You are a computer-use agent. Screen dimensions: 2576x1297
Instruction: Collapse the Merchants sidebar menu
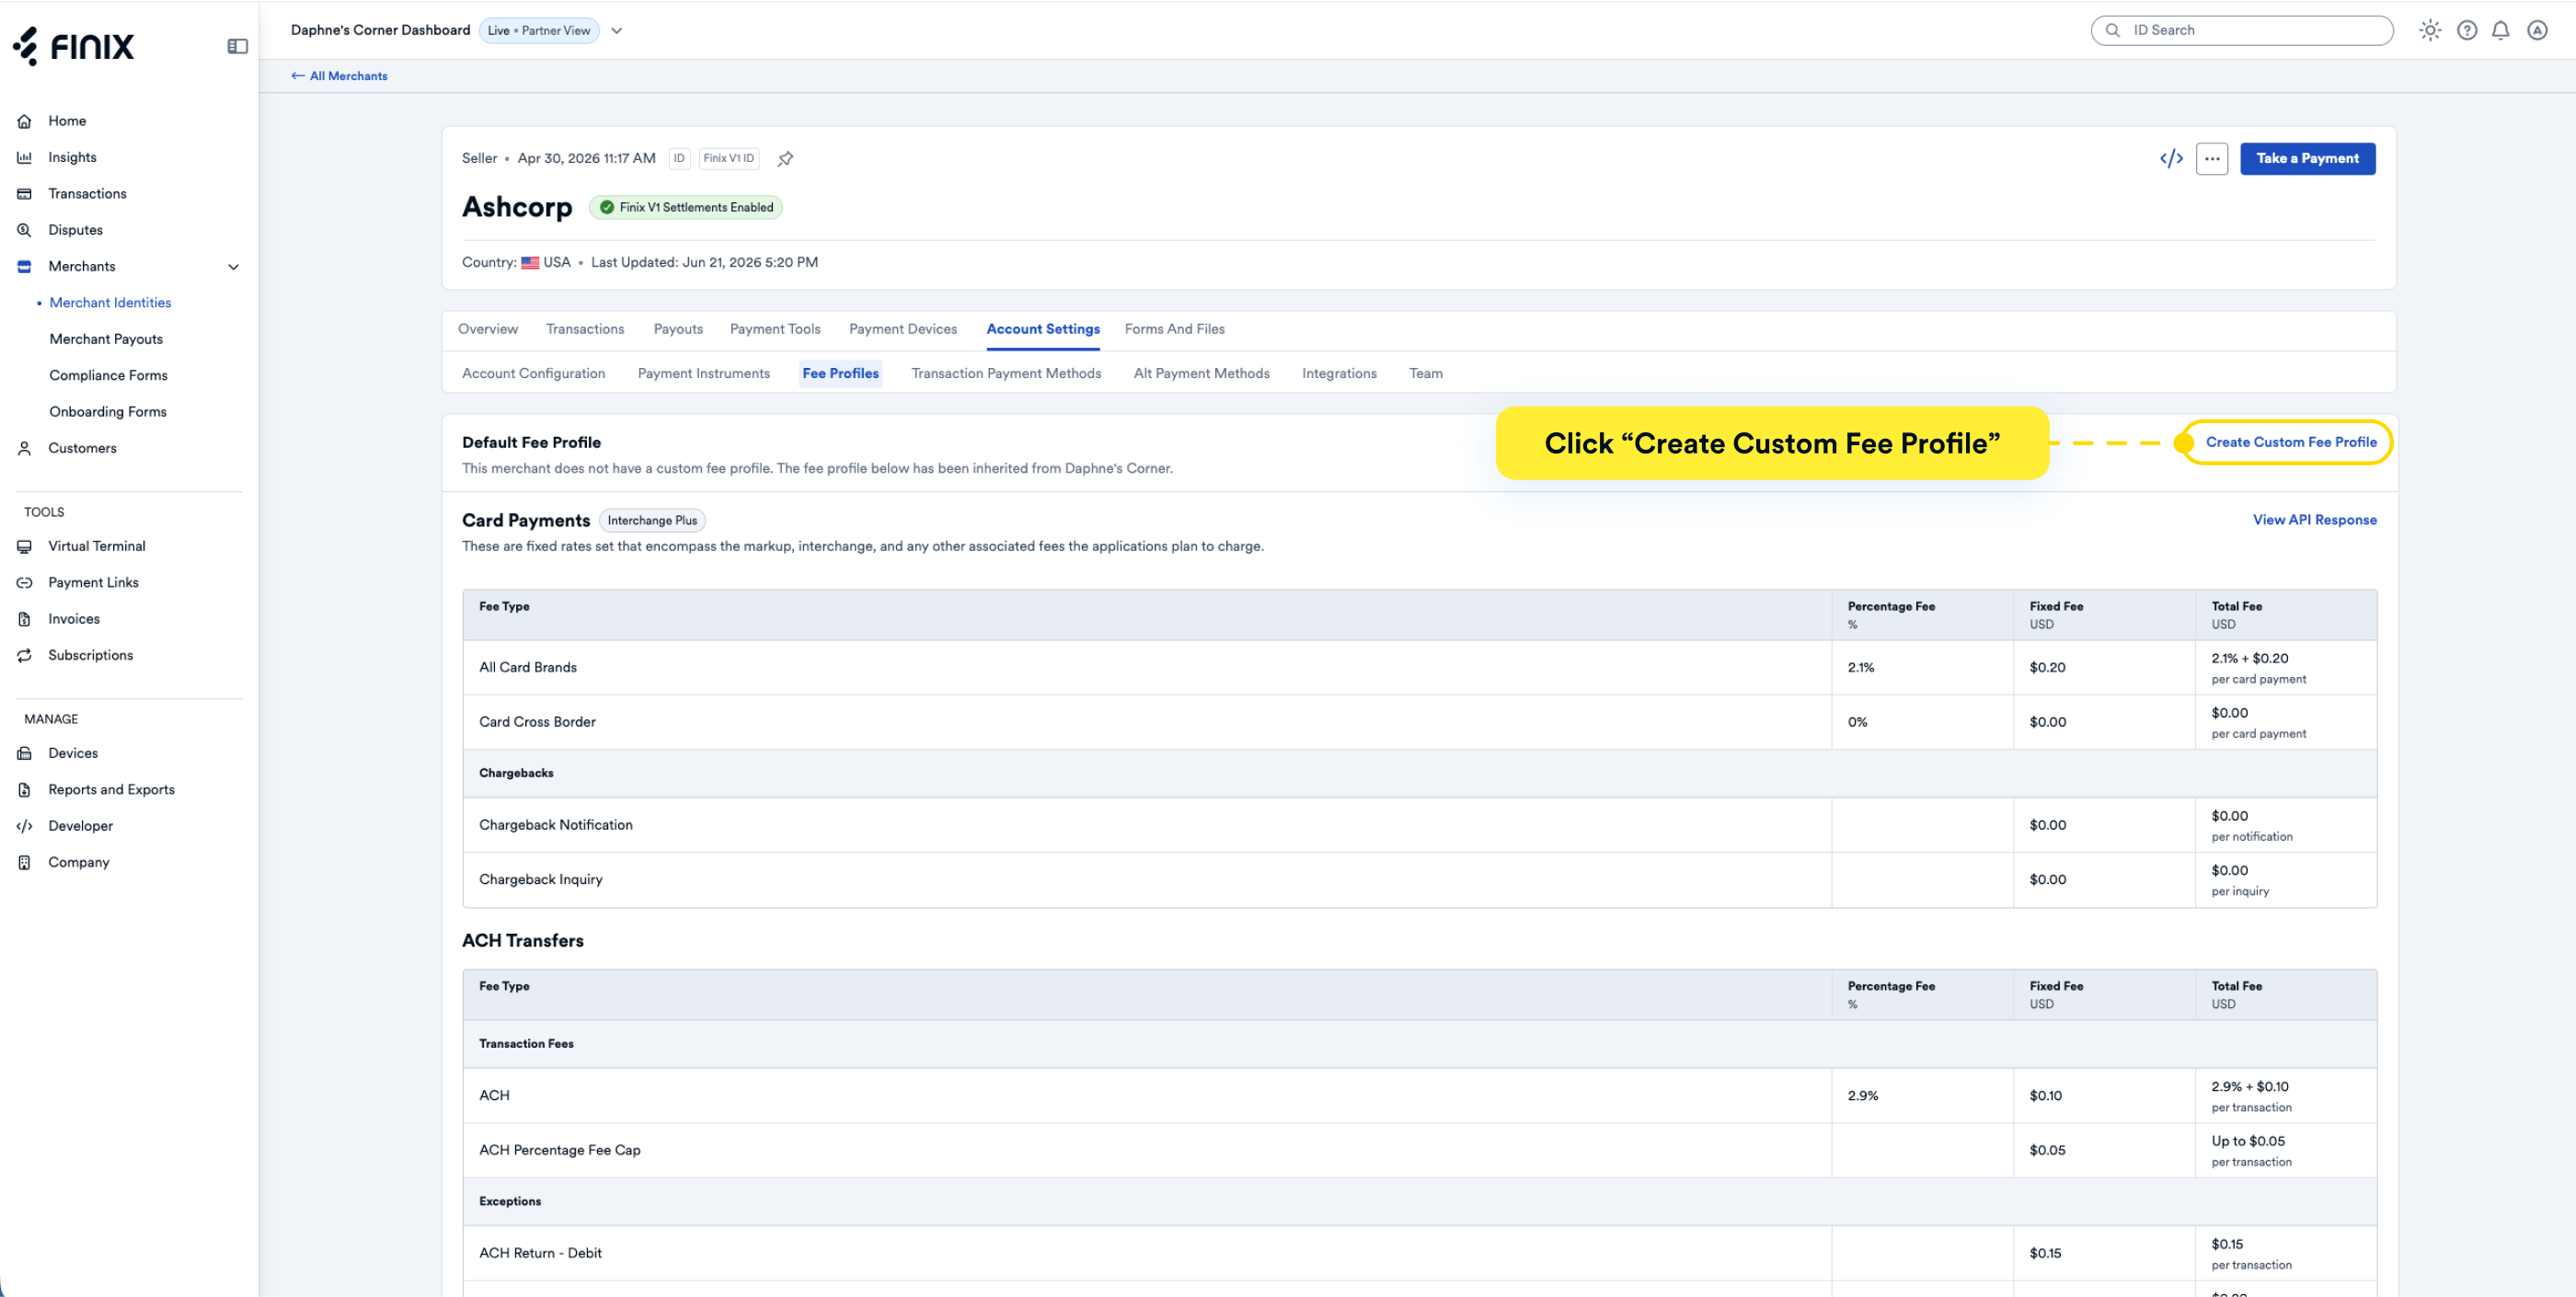[x=233, y=267]
